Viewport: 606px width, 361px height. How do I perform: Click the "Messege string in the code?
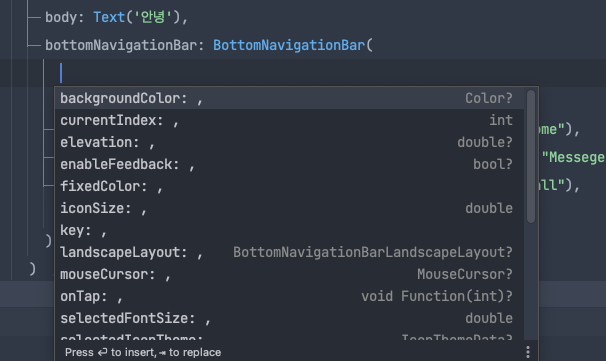pos(573,157)
